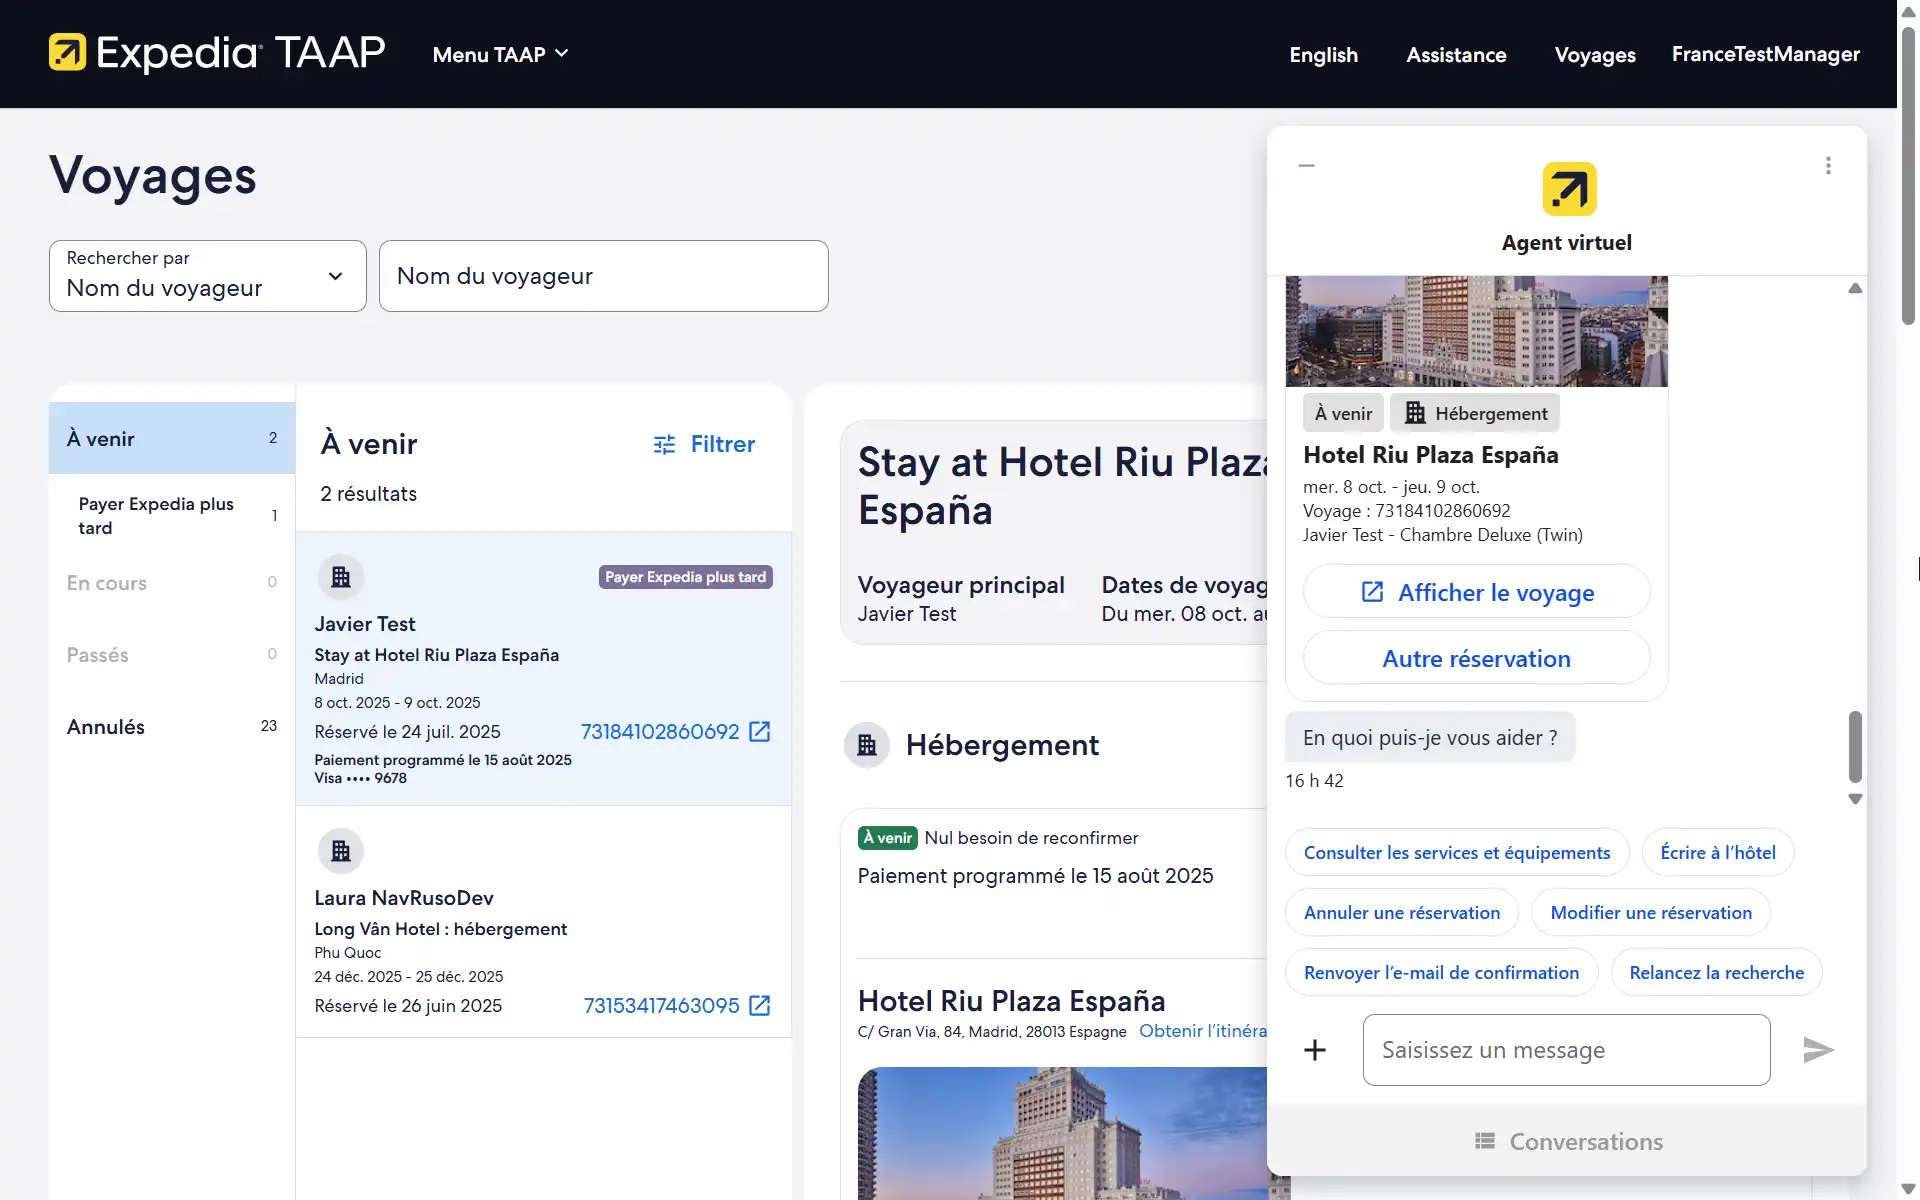The width and height of the screenshot is (1920, 1200).
Task: Focus the Nom du voyageur search field
Action: coord(603,276)
